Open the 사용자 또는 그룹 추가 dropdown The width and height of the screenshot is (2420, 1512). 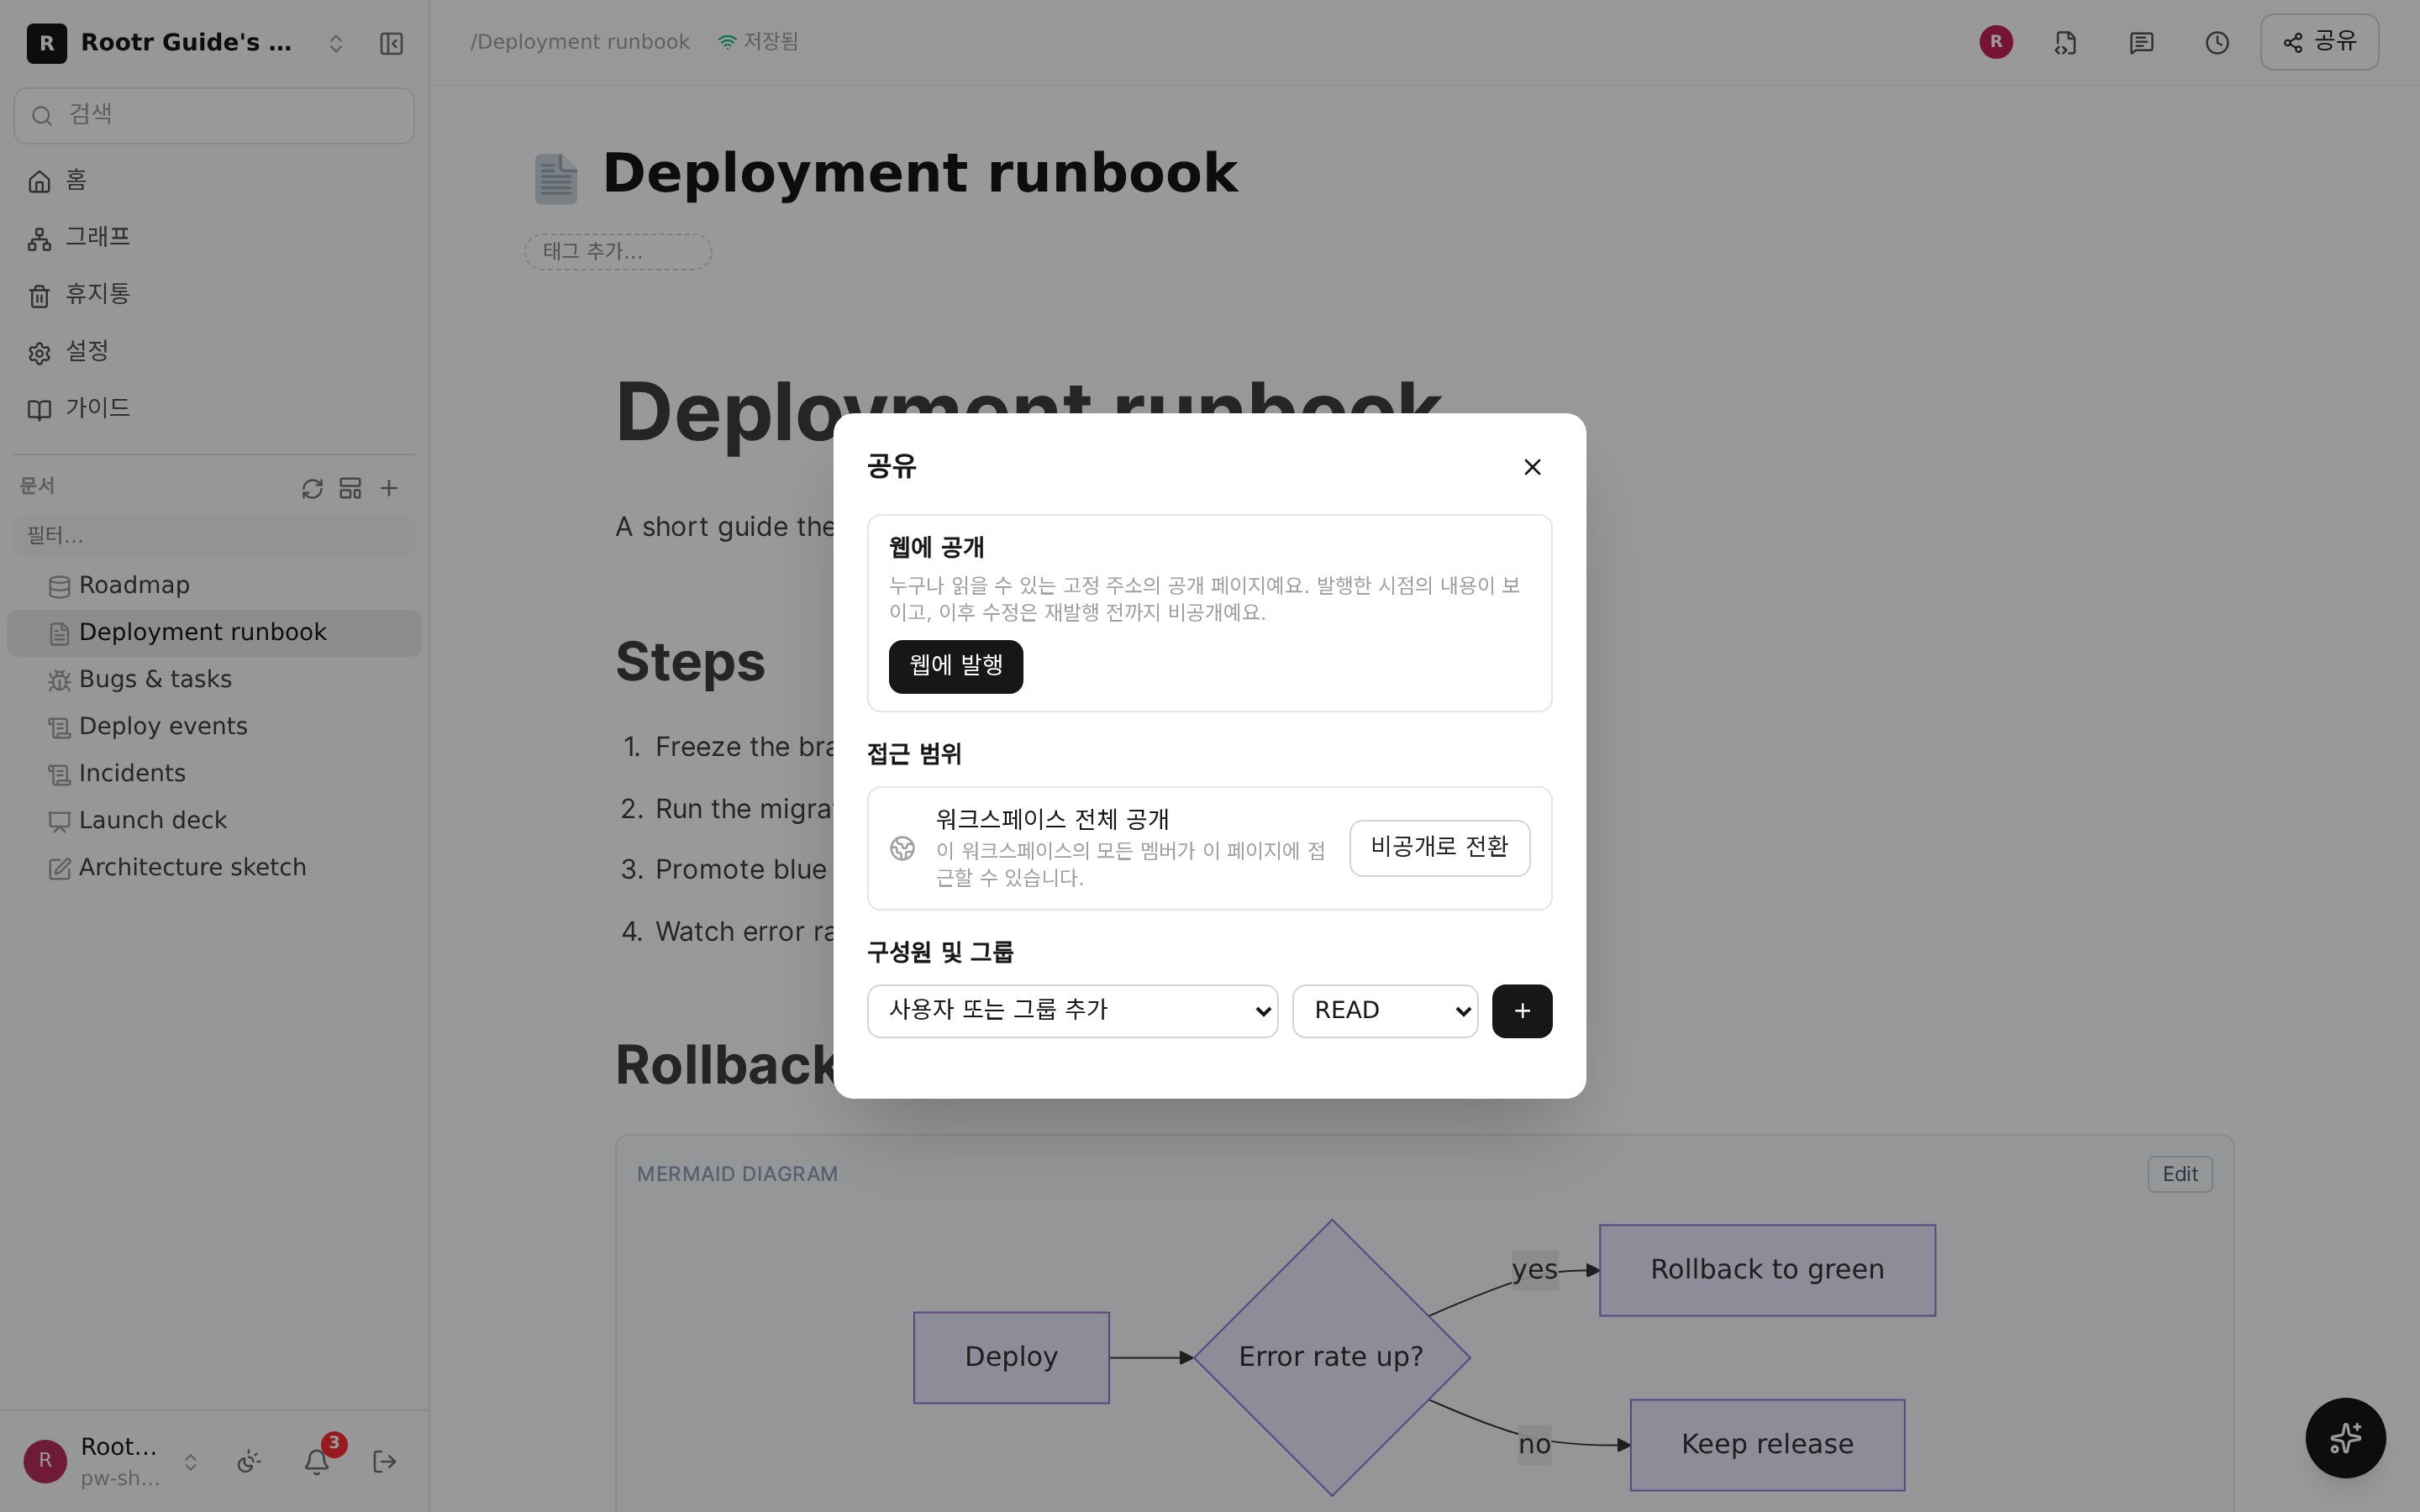(1072, 1011)
